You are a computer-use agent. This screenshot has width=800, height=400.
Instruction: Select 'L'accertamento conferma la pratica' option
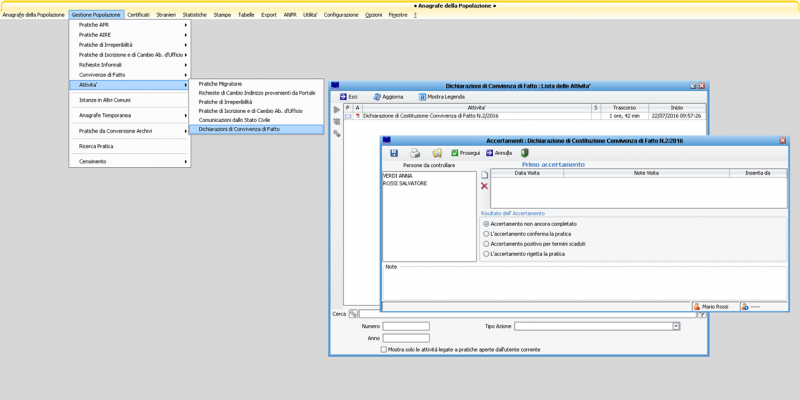487,234
